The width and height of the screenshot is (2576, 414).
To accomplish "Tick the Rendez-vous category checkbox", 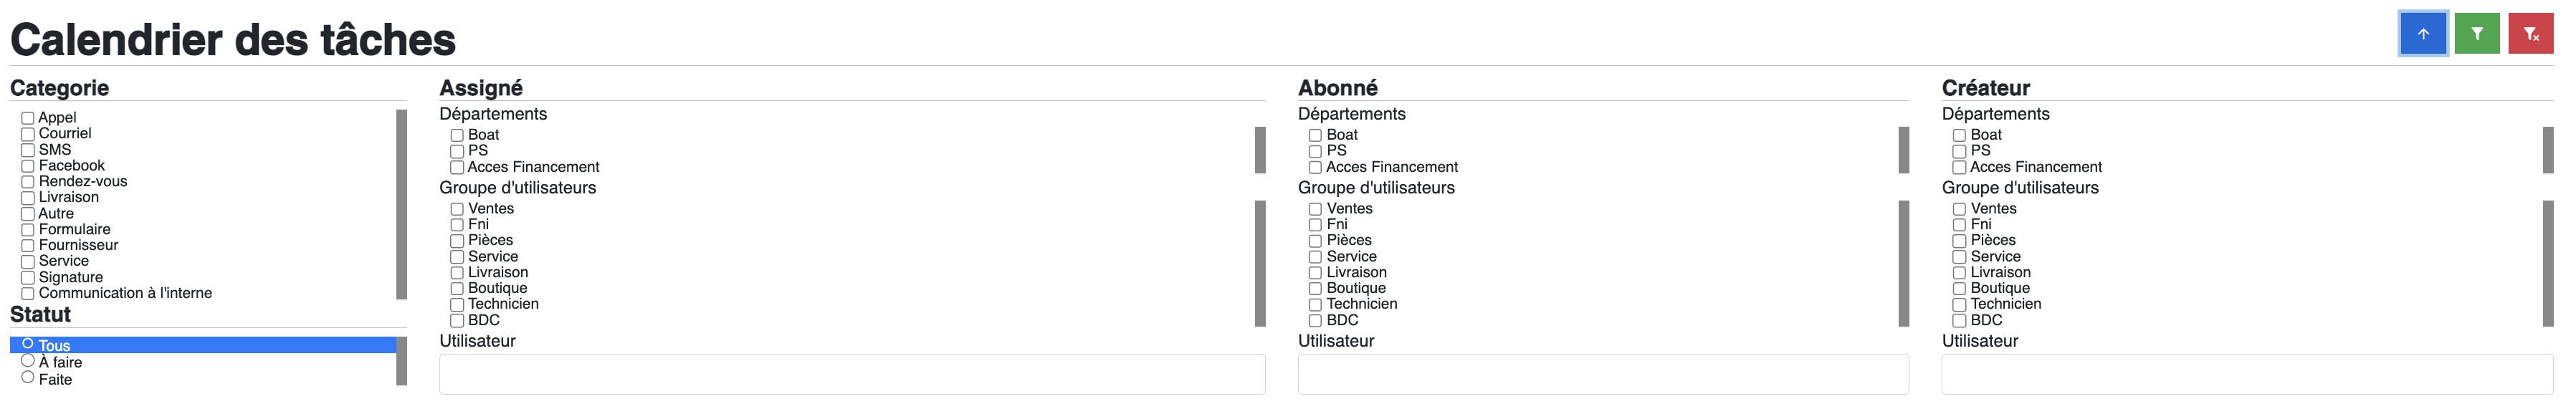I will [x=28, y=182].
